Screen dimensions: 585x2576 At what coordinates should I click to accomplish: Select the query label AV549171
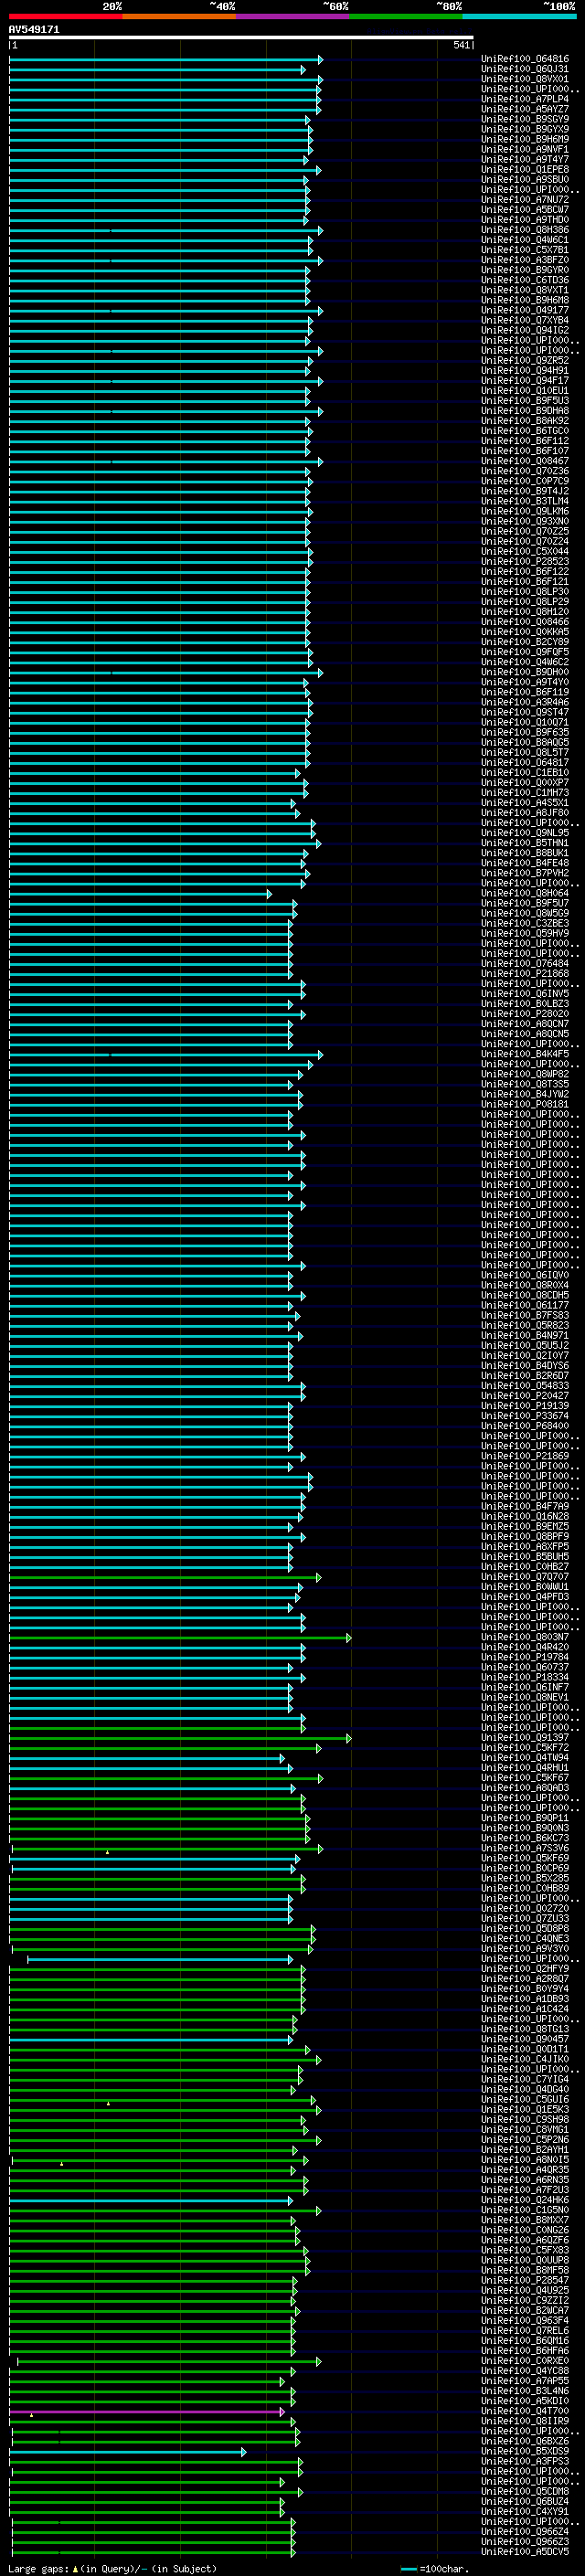pos(34,30)
